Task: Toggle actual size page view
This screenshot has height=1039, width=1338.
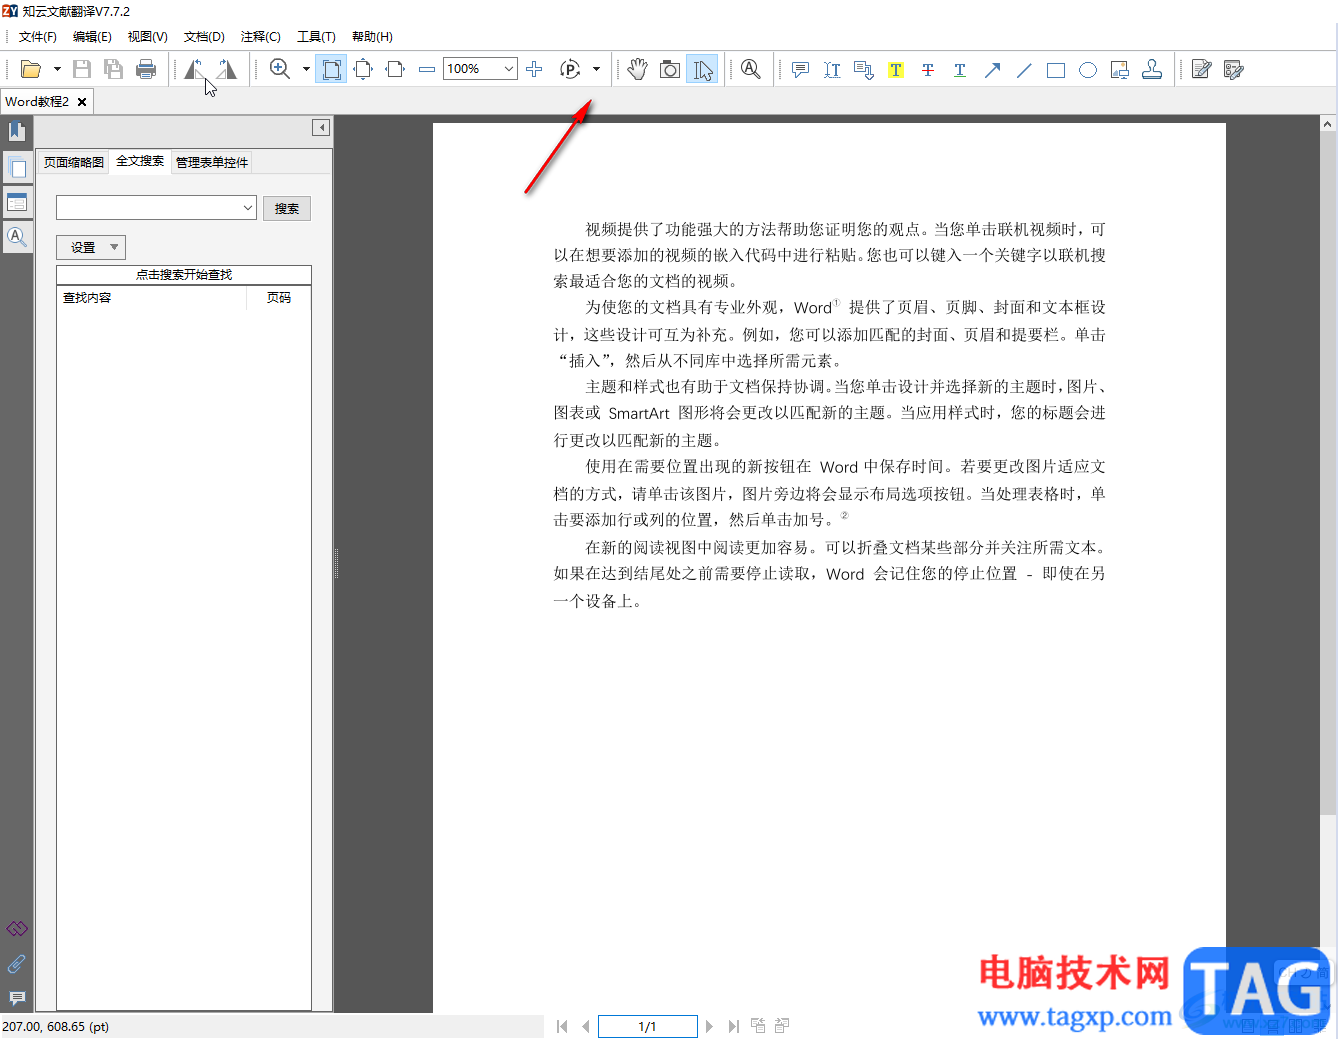Action: point(331,69)
